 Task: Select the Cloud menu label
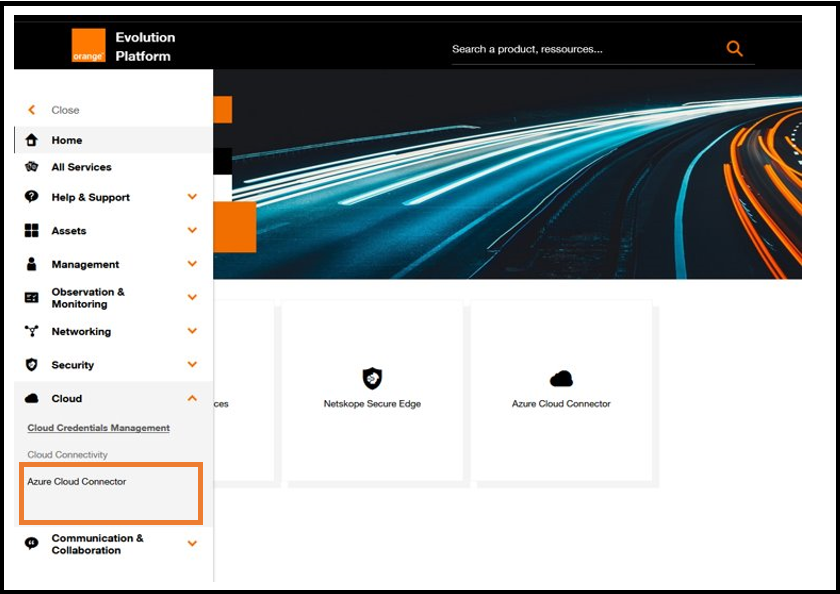[x=67, y=398]
